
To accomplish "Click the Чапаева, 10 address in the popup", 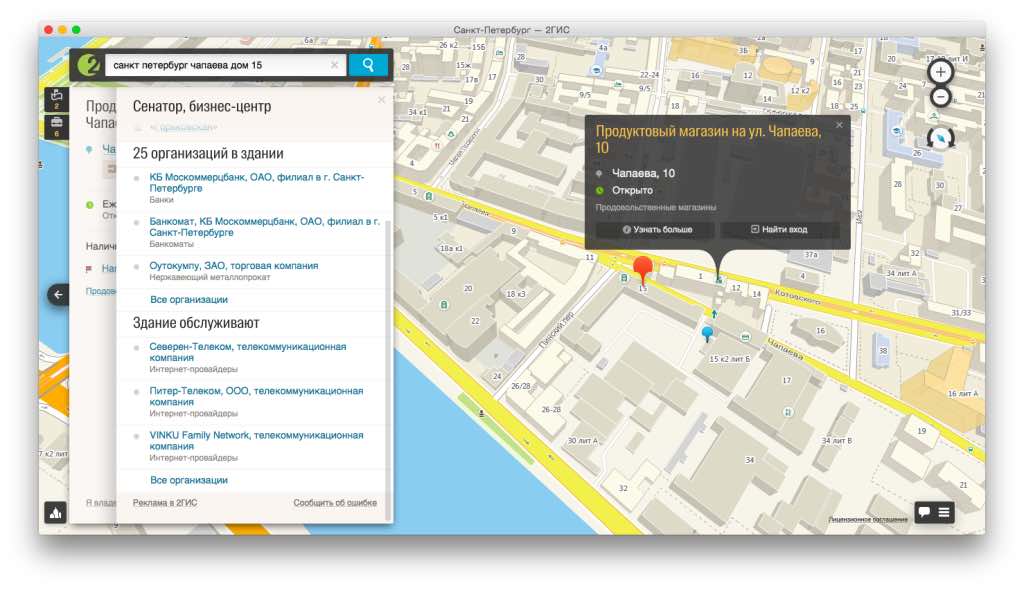I will point(643,173).
